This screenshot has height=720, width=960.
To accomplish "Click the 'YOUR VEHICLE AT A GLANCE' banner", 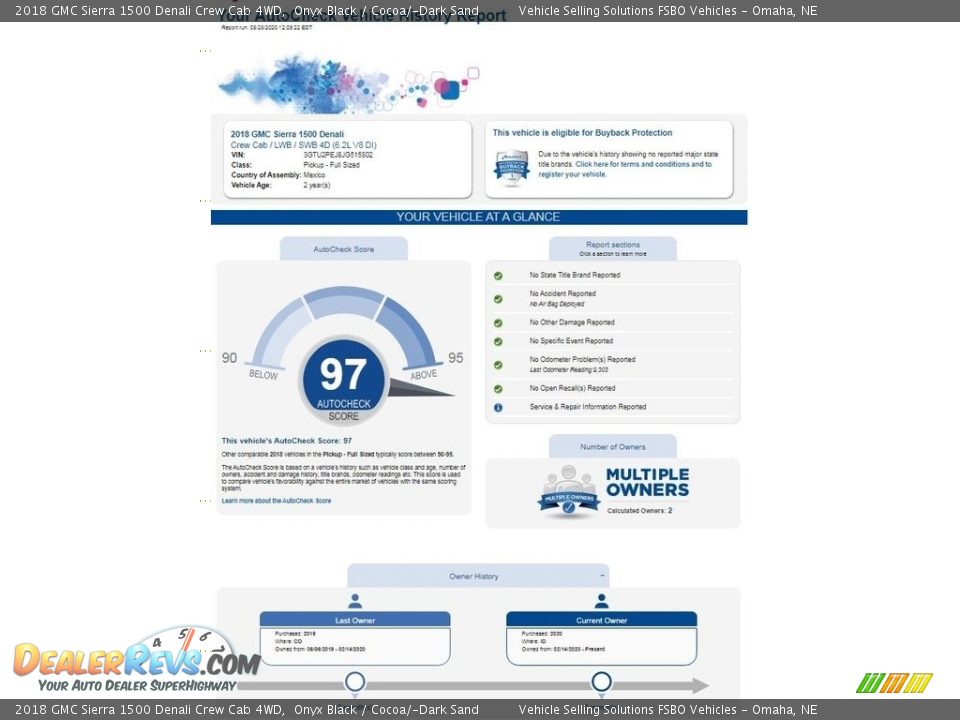I will (x=479, y=217).
